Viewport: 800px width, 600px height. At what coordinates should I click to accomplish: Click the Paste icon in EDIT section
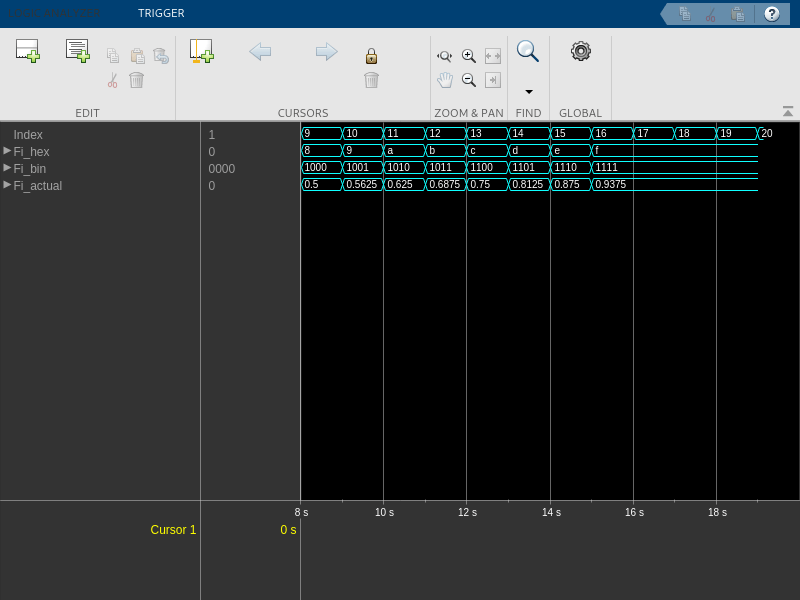pyautogui.click(x=137, y=56)
